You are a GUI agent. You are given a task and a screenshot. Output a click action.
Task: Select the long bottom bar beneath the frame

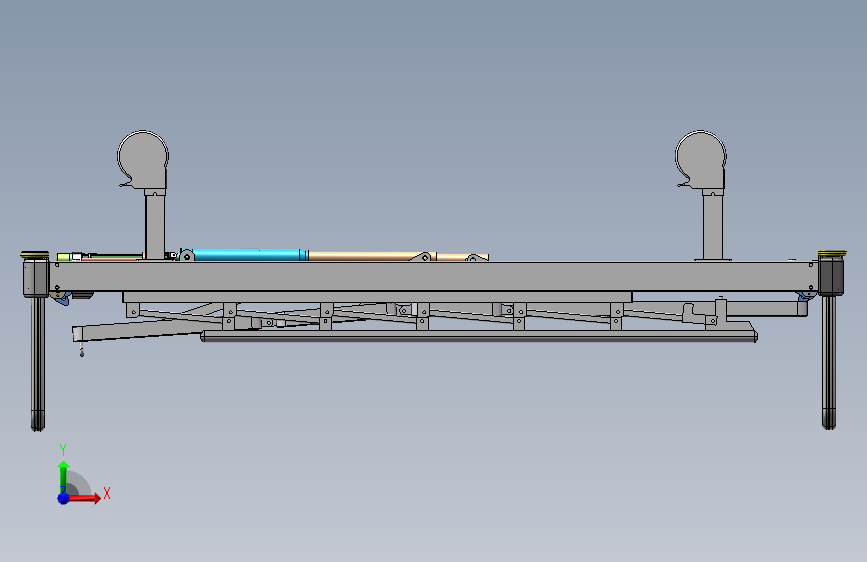pyautogui.click(x=479, y=336)
